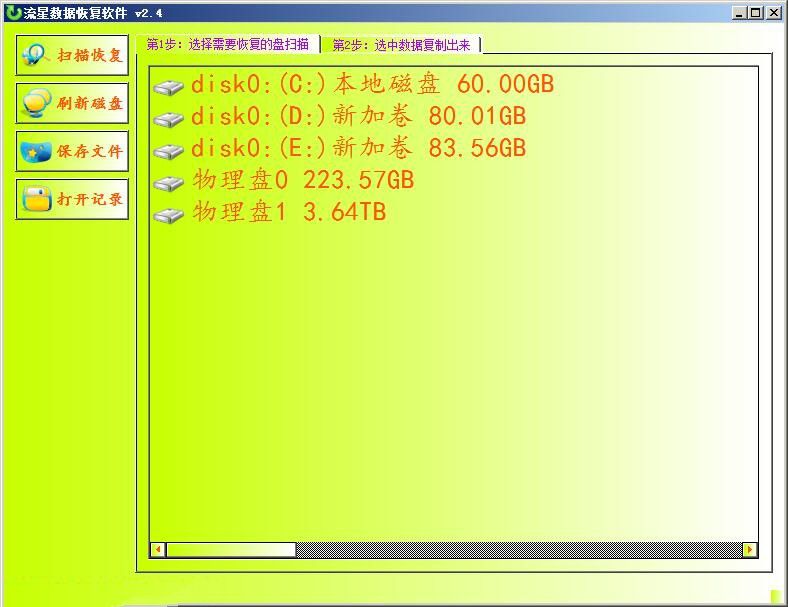Click blue star folder icon on 保存文件
This screenshot has width=788, height=607.
[36, 152]
